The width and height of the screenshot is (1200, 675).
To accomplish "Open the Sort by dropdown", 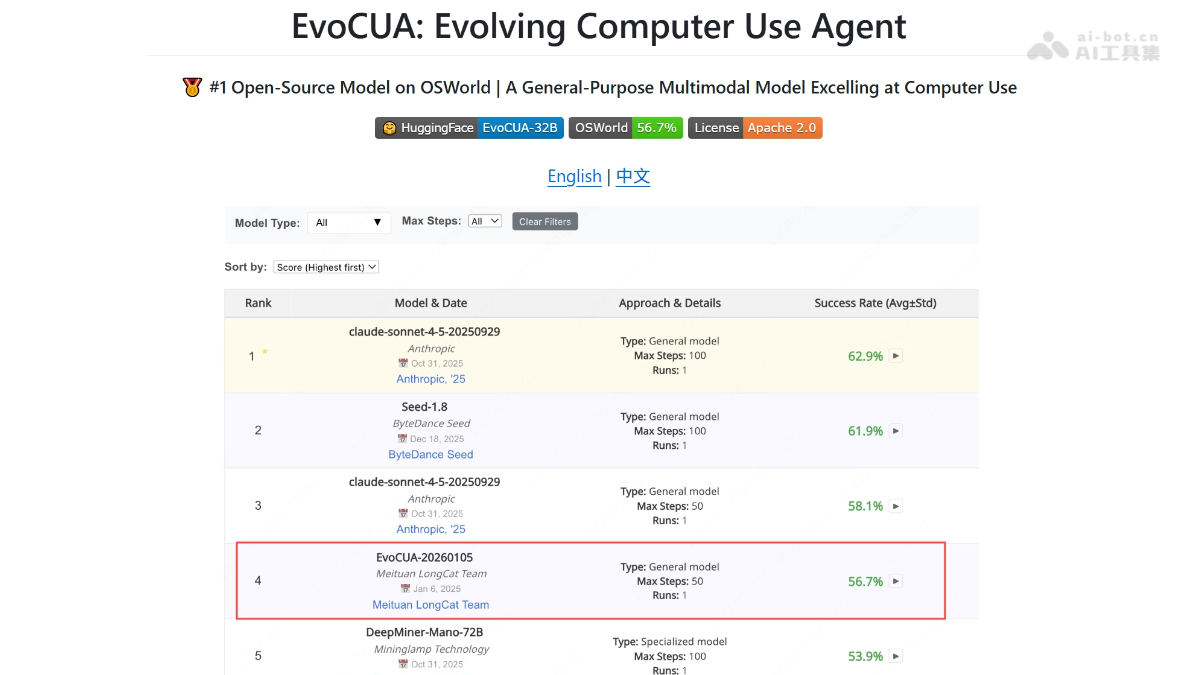I will click(326, 267).
